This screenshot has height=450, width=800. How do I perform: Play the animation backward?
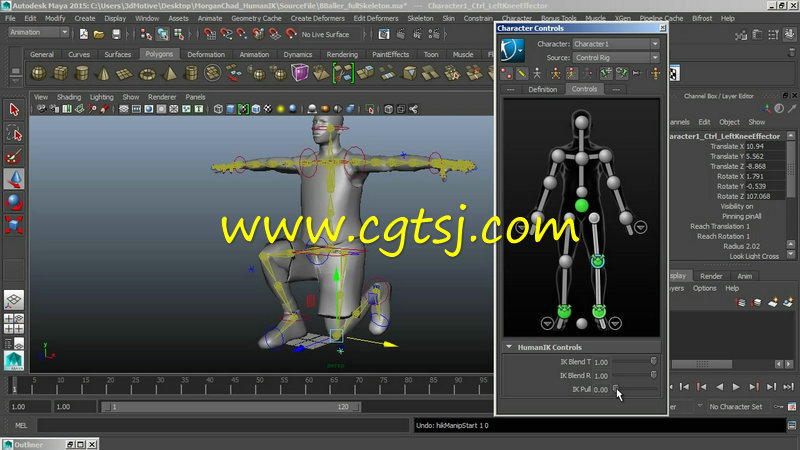click(719, 387)
